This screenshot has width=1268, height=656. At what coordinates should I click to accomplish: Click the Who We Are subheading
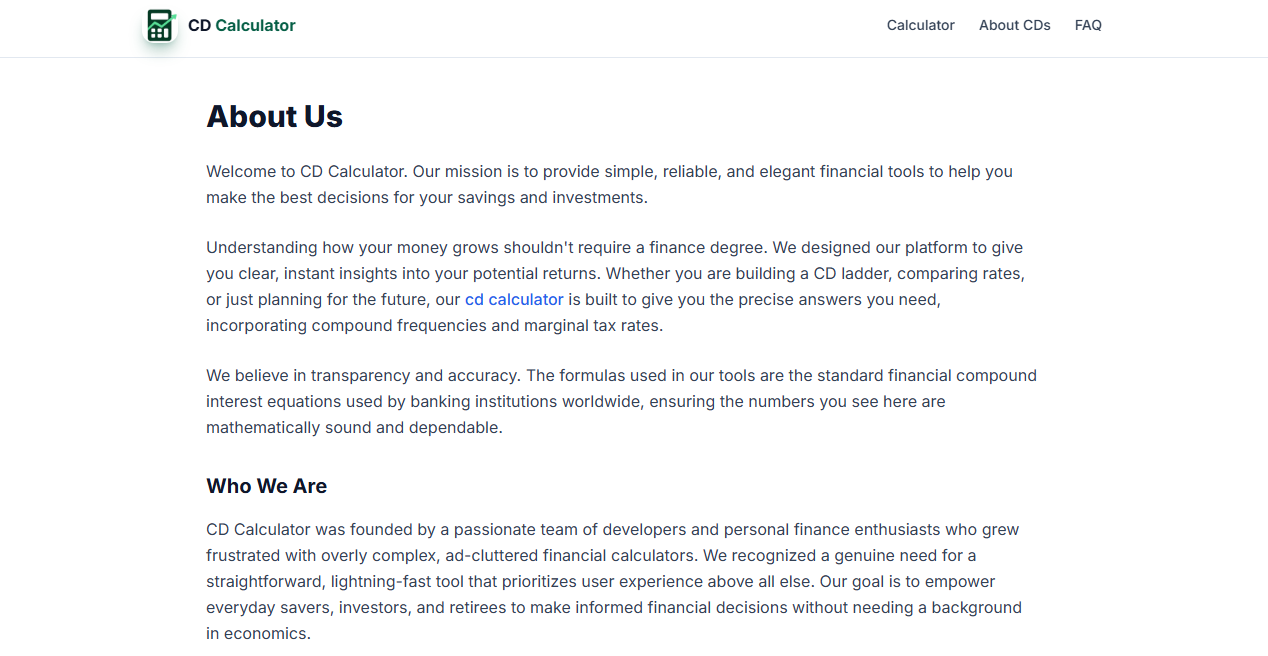(266, 486)
